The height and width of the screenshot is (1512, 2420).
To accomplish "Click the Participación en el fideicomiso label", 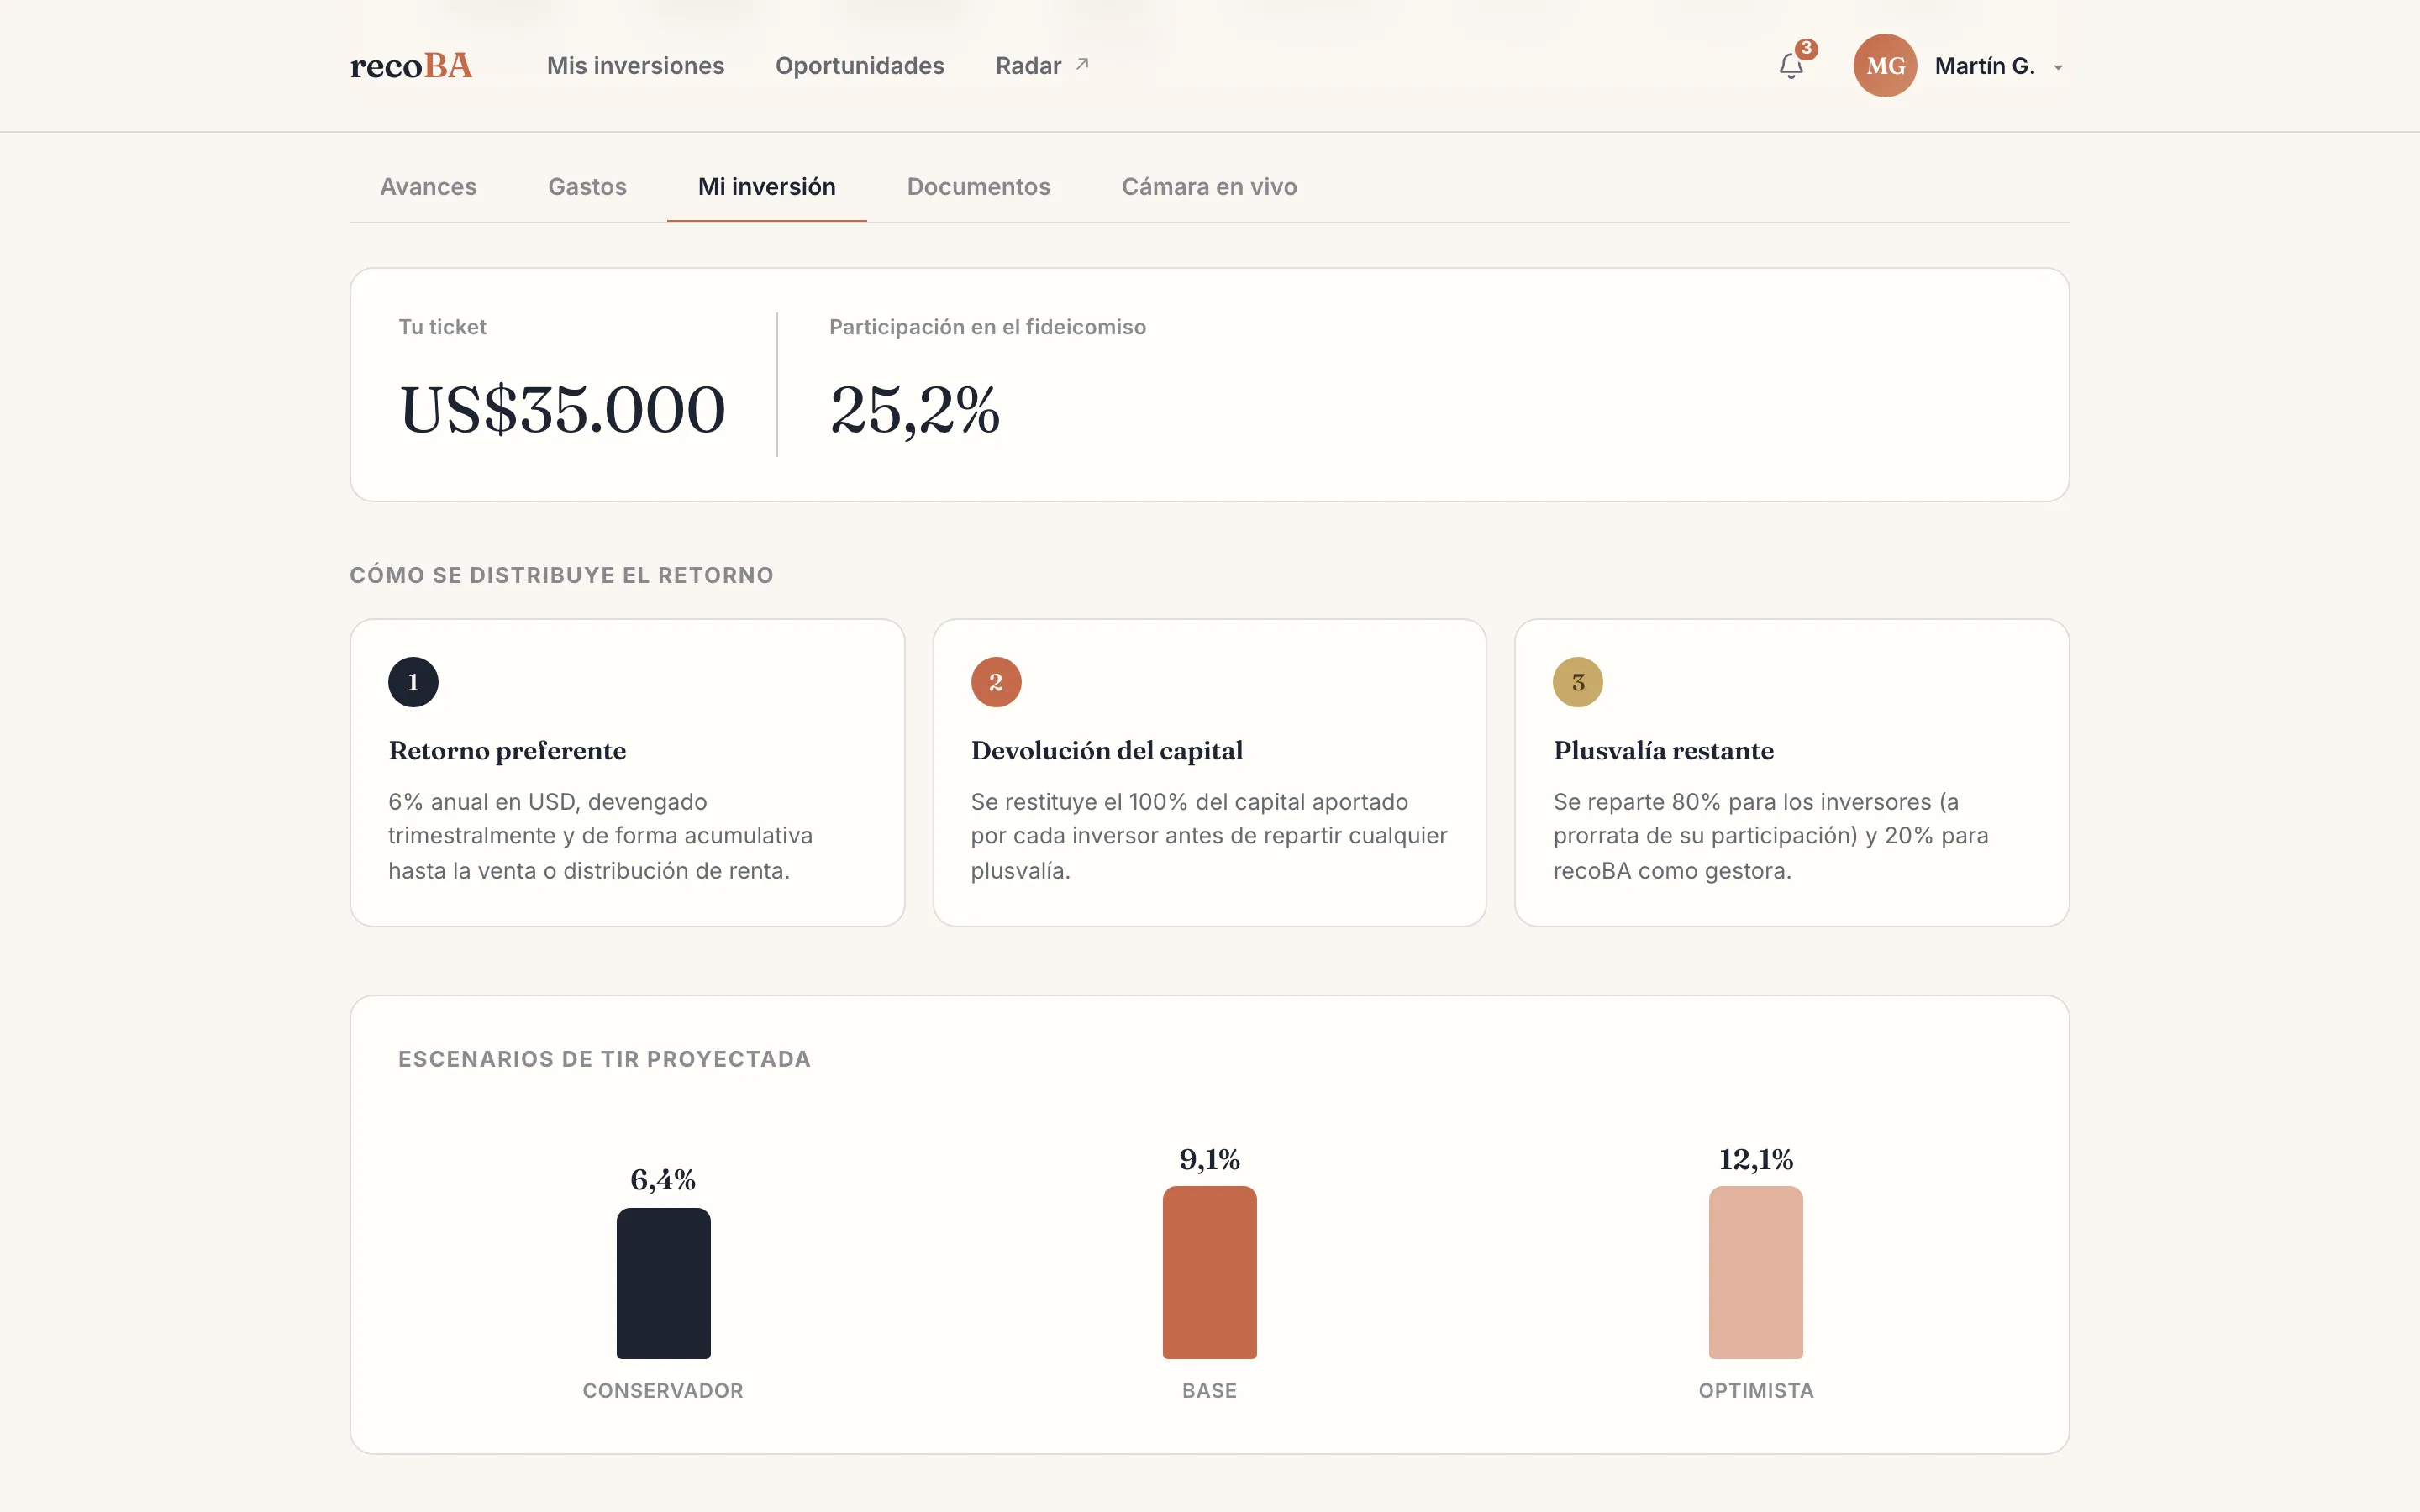I will [x=987, y=327].
